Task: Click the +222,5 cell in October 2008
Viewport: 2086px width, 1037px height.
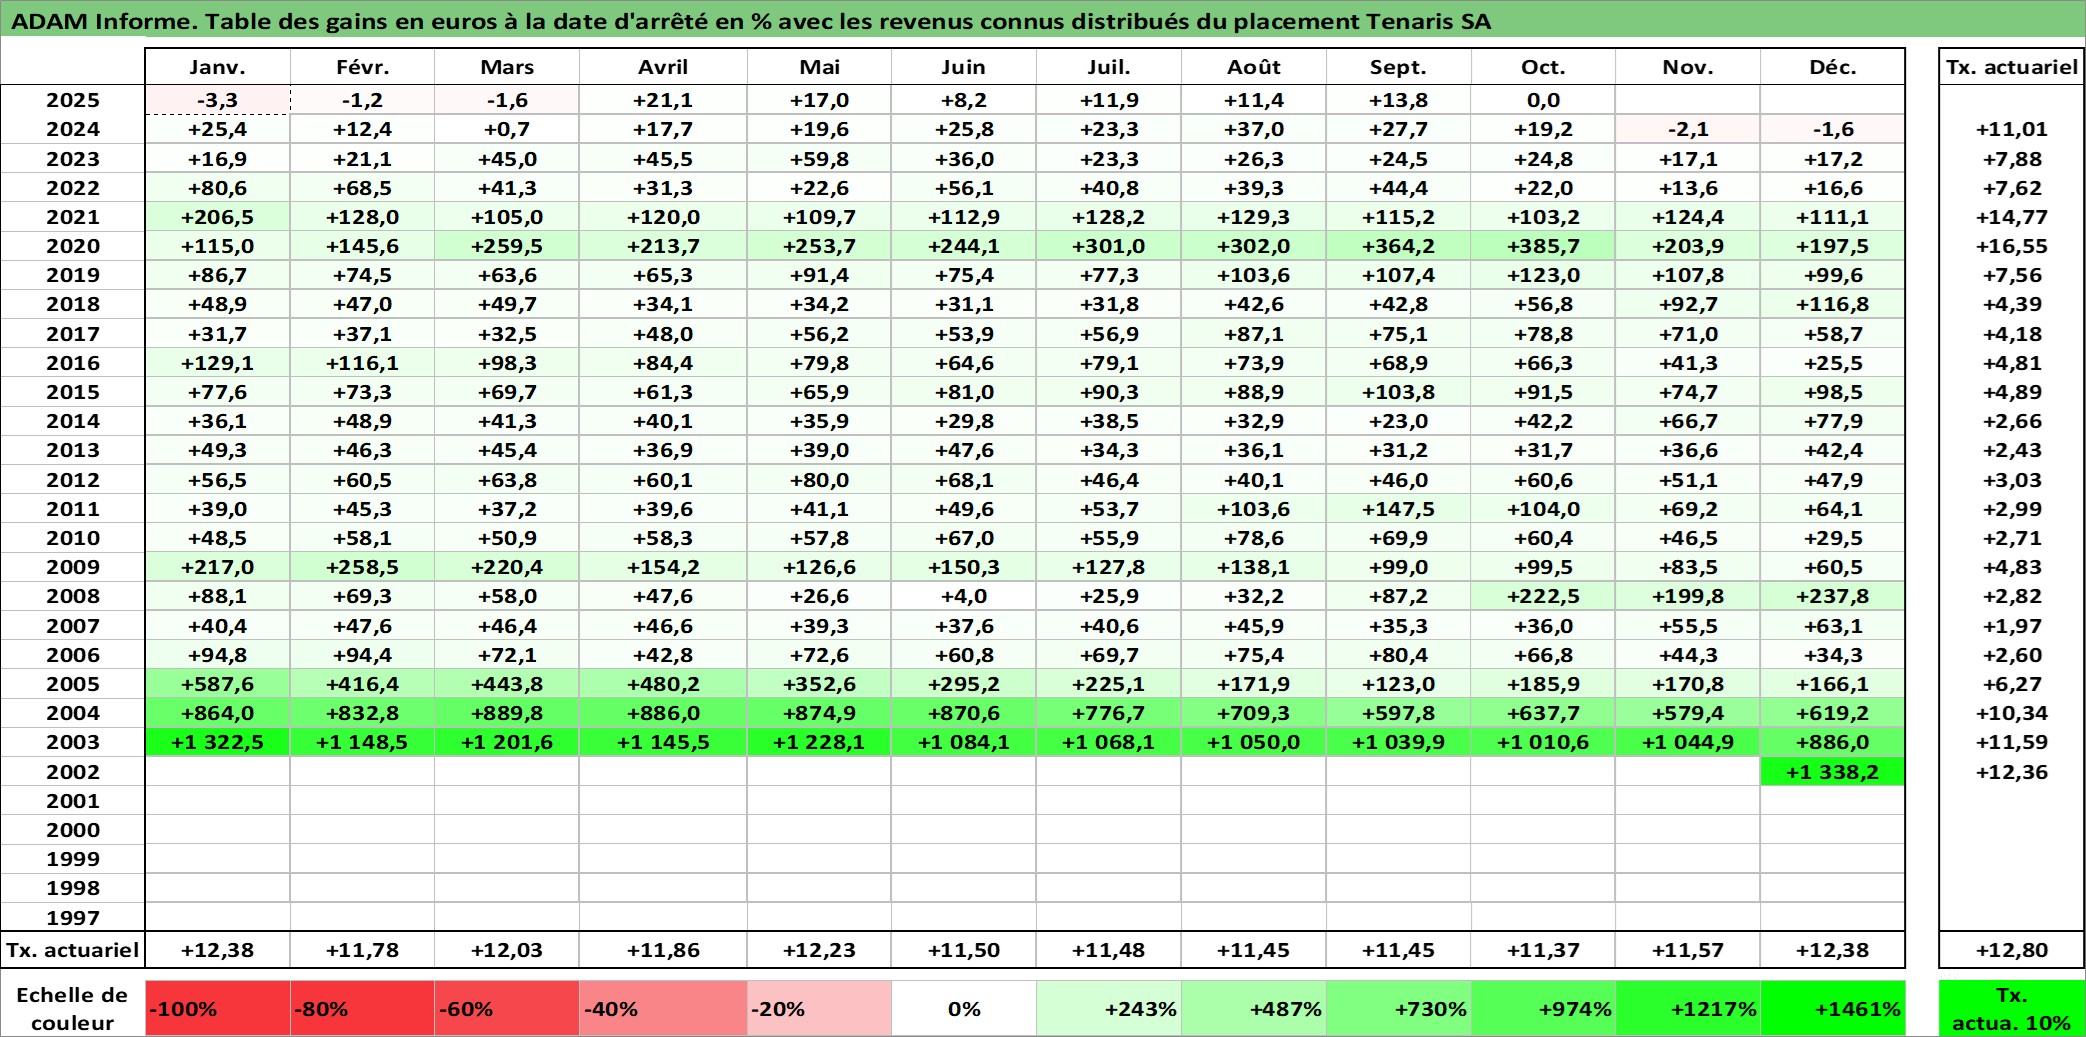Action: point(1543,596)
